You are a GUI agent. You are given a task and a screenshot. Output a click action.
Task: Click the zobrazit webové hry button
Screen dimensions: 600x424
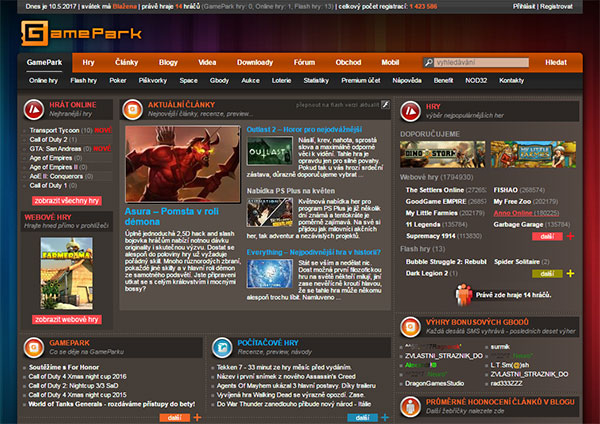coord(67,320)
